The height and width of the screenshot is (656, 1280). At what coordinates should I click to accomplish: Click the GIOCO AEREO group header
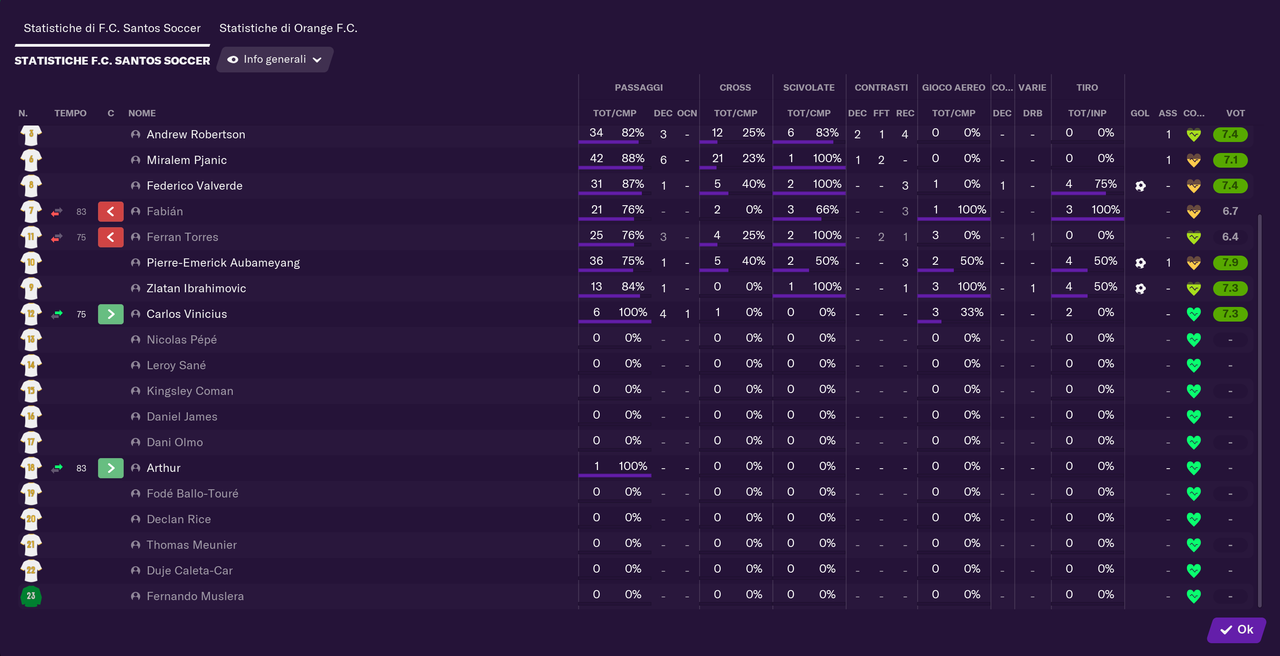point(953,88)
